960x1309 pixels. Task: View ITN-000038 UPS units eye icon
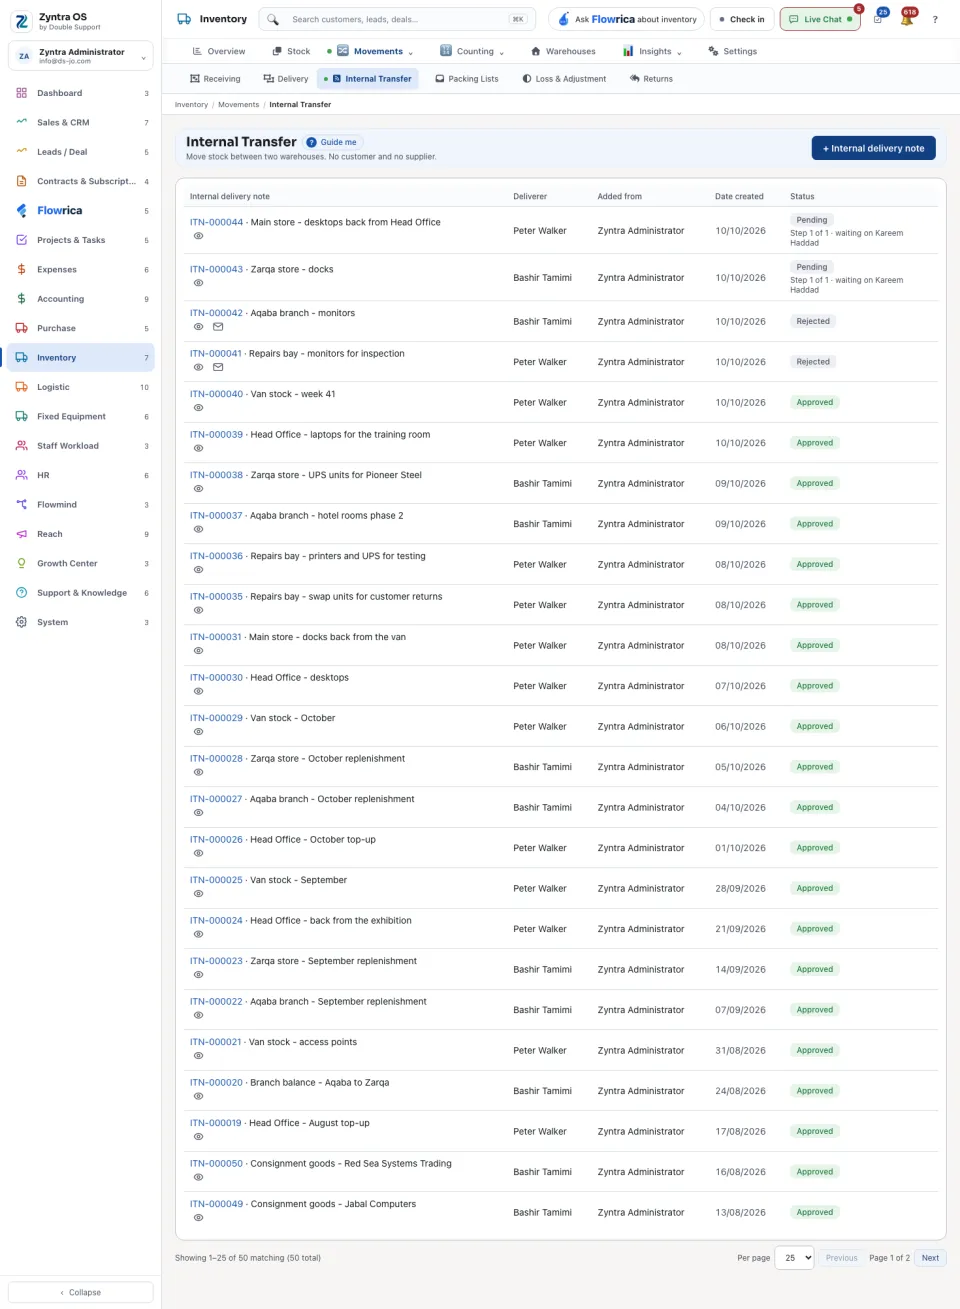[198, 489]
